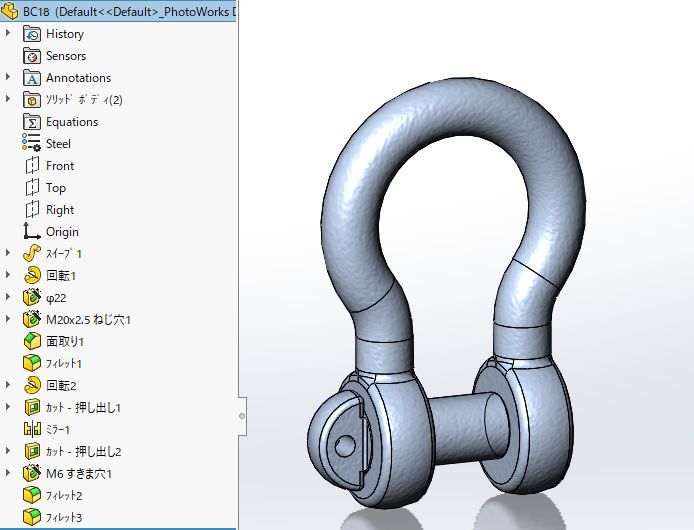Screen dimensions: 694x530
Task: Click the 回転2 revolve feature icon
Action: [32, 385]
